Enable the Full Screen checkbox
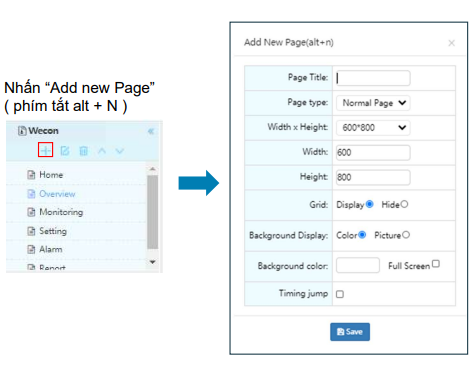 [x=436, y=264]
